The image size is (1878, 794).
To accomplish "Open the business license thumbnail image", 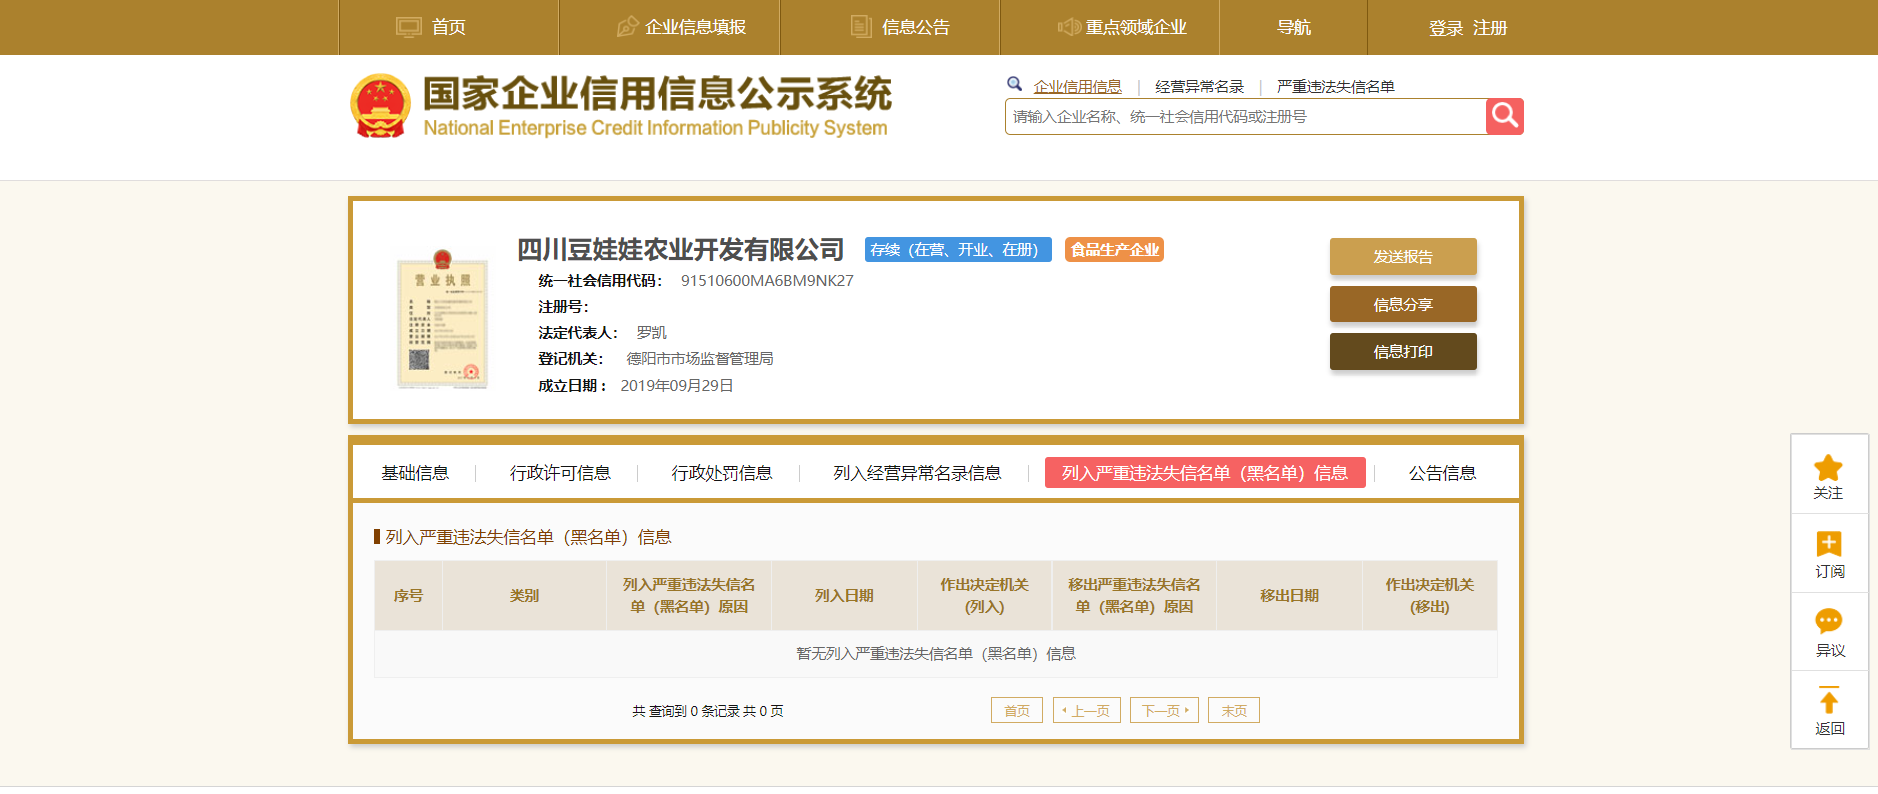I will [x=442, y=319].
